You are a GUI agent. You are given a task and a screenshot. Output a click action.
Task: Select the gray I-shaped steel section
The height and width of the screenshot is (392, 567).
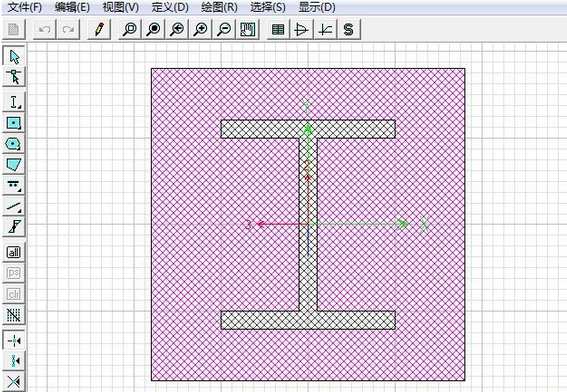coord(308,275)
